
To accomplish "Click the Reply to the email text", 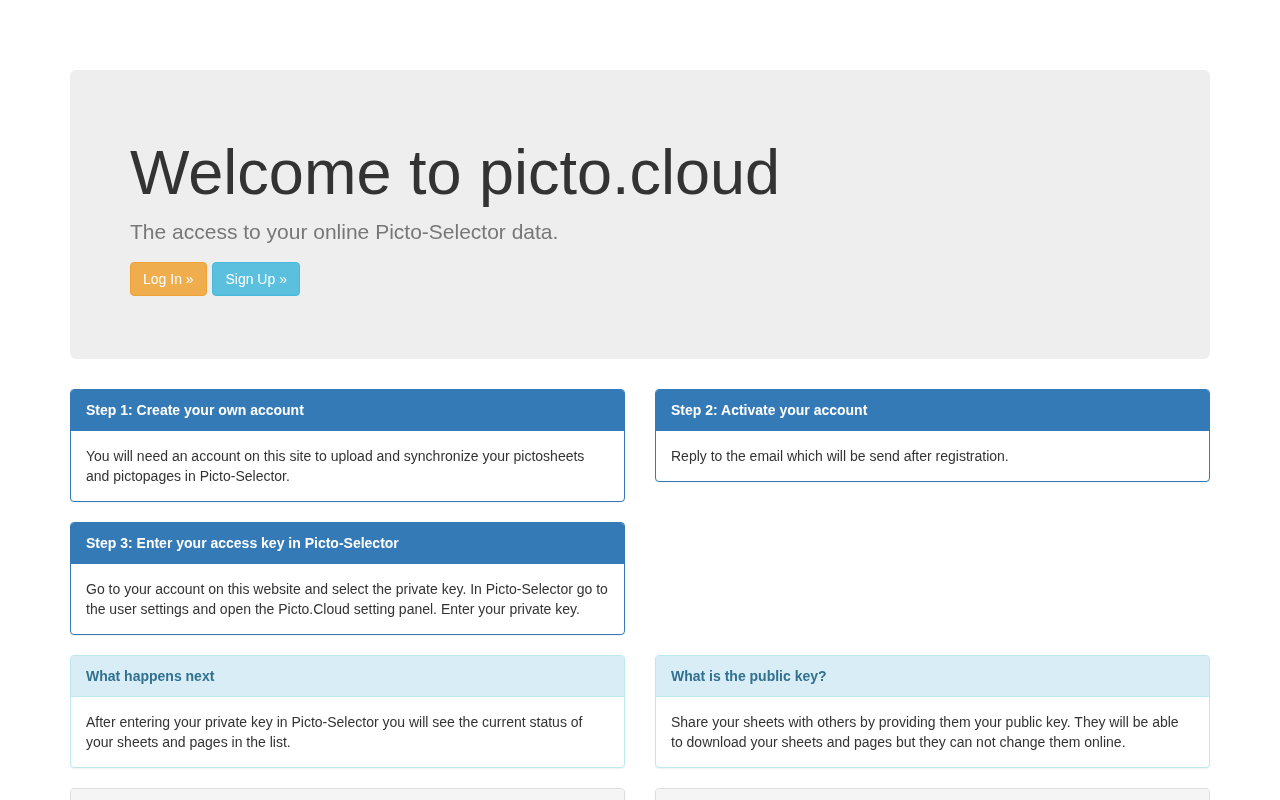I will 840,456.
